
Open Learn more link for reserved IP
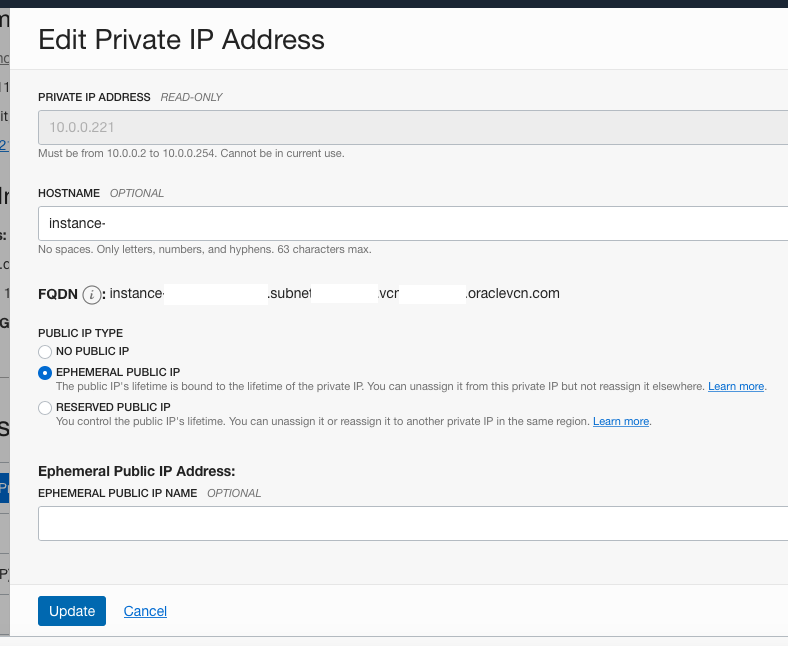pyautogui.click(x=621, y=421)
